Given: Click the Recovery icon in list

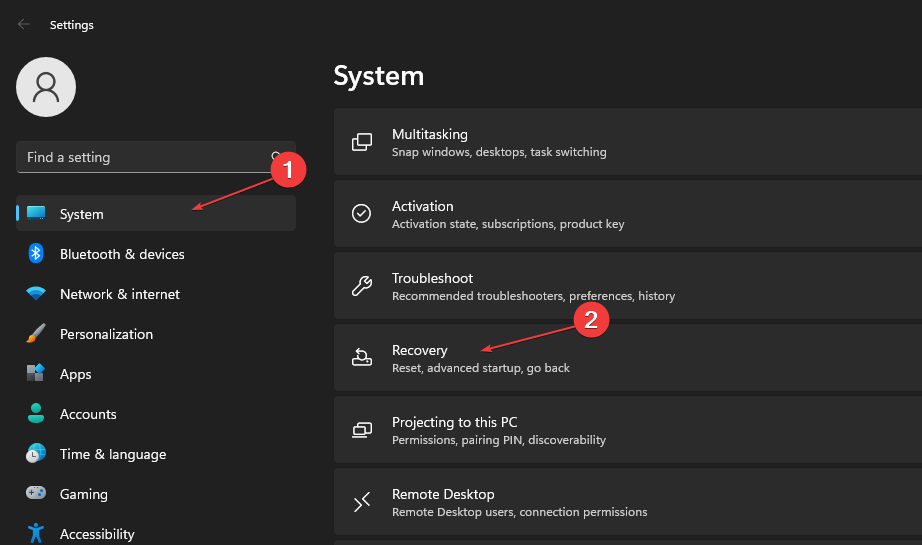Looking at the screenshot, I should tap(362, 358).
